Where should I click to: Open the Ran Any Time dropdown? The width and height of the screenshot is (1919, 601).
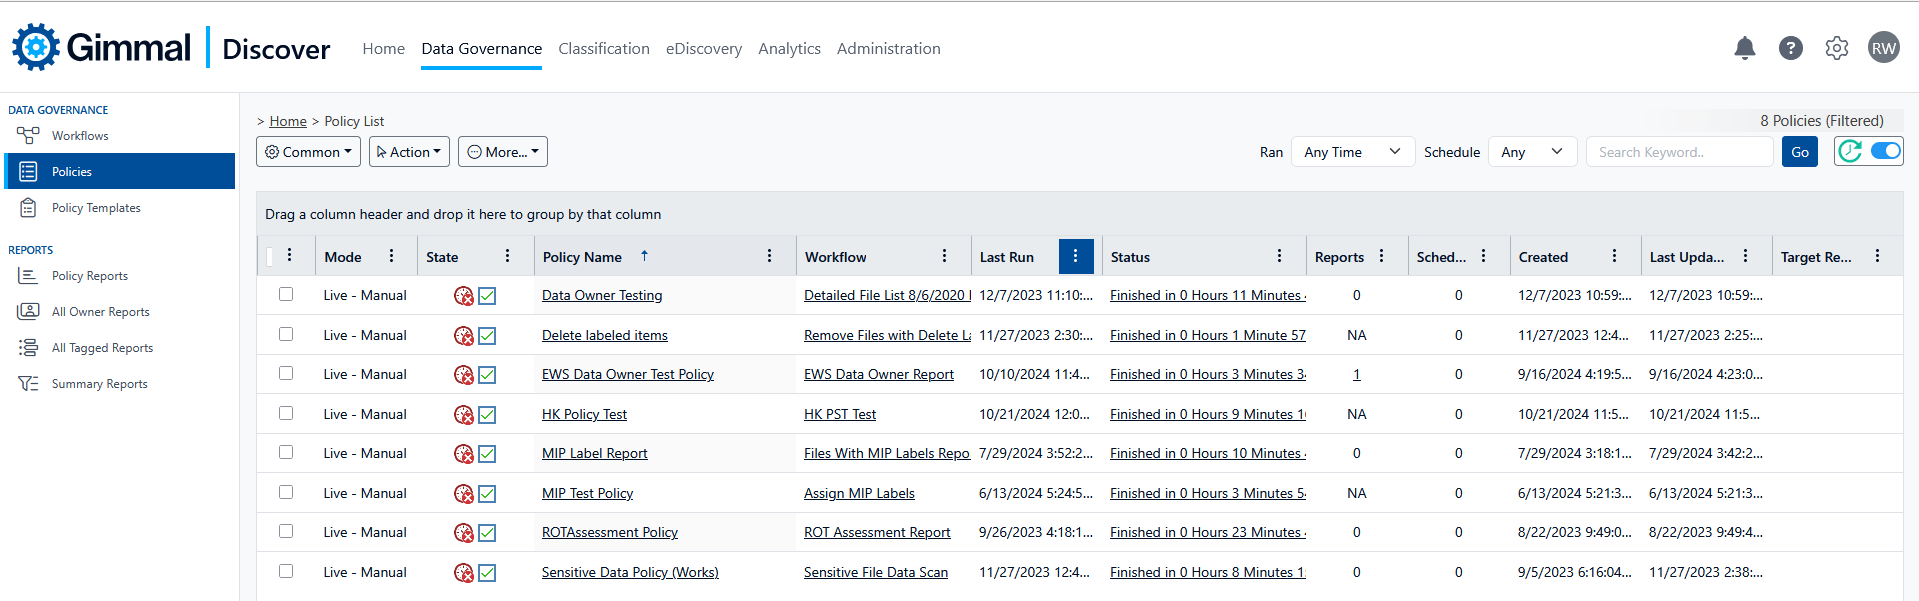click(x=1352, y=152)
